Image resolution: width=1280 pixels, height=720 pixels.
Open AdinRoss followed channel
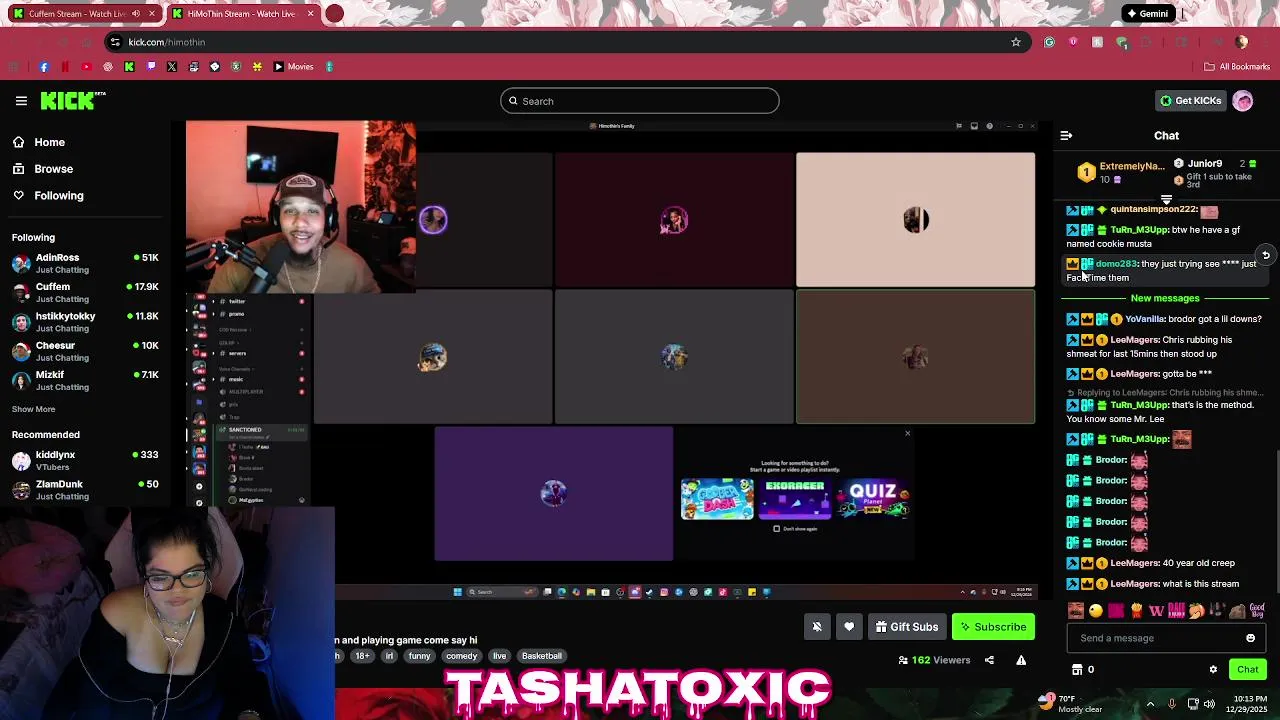click(x=85, y=263)
